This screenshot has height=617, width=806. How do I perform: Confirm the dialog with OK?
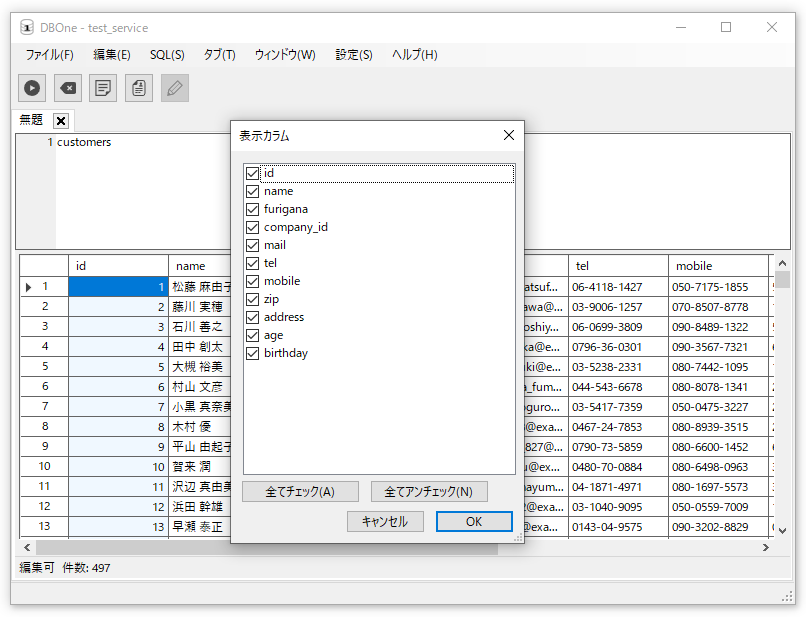pos(474,522)
